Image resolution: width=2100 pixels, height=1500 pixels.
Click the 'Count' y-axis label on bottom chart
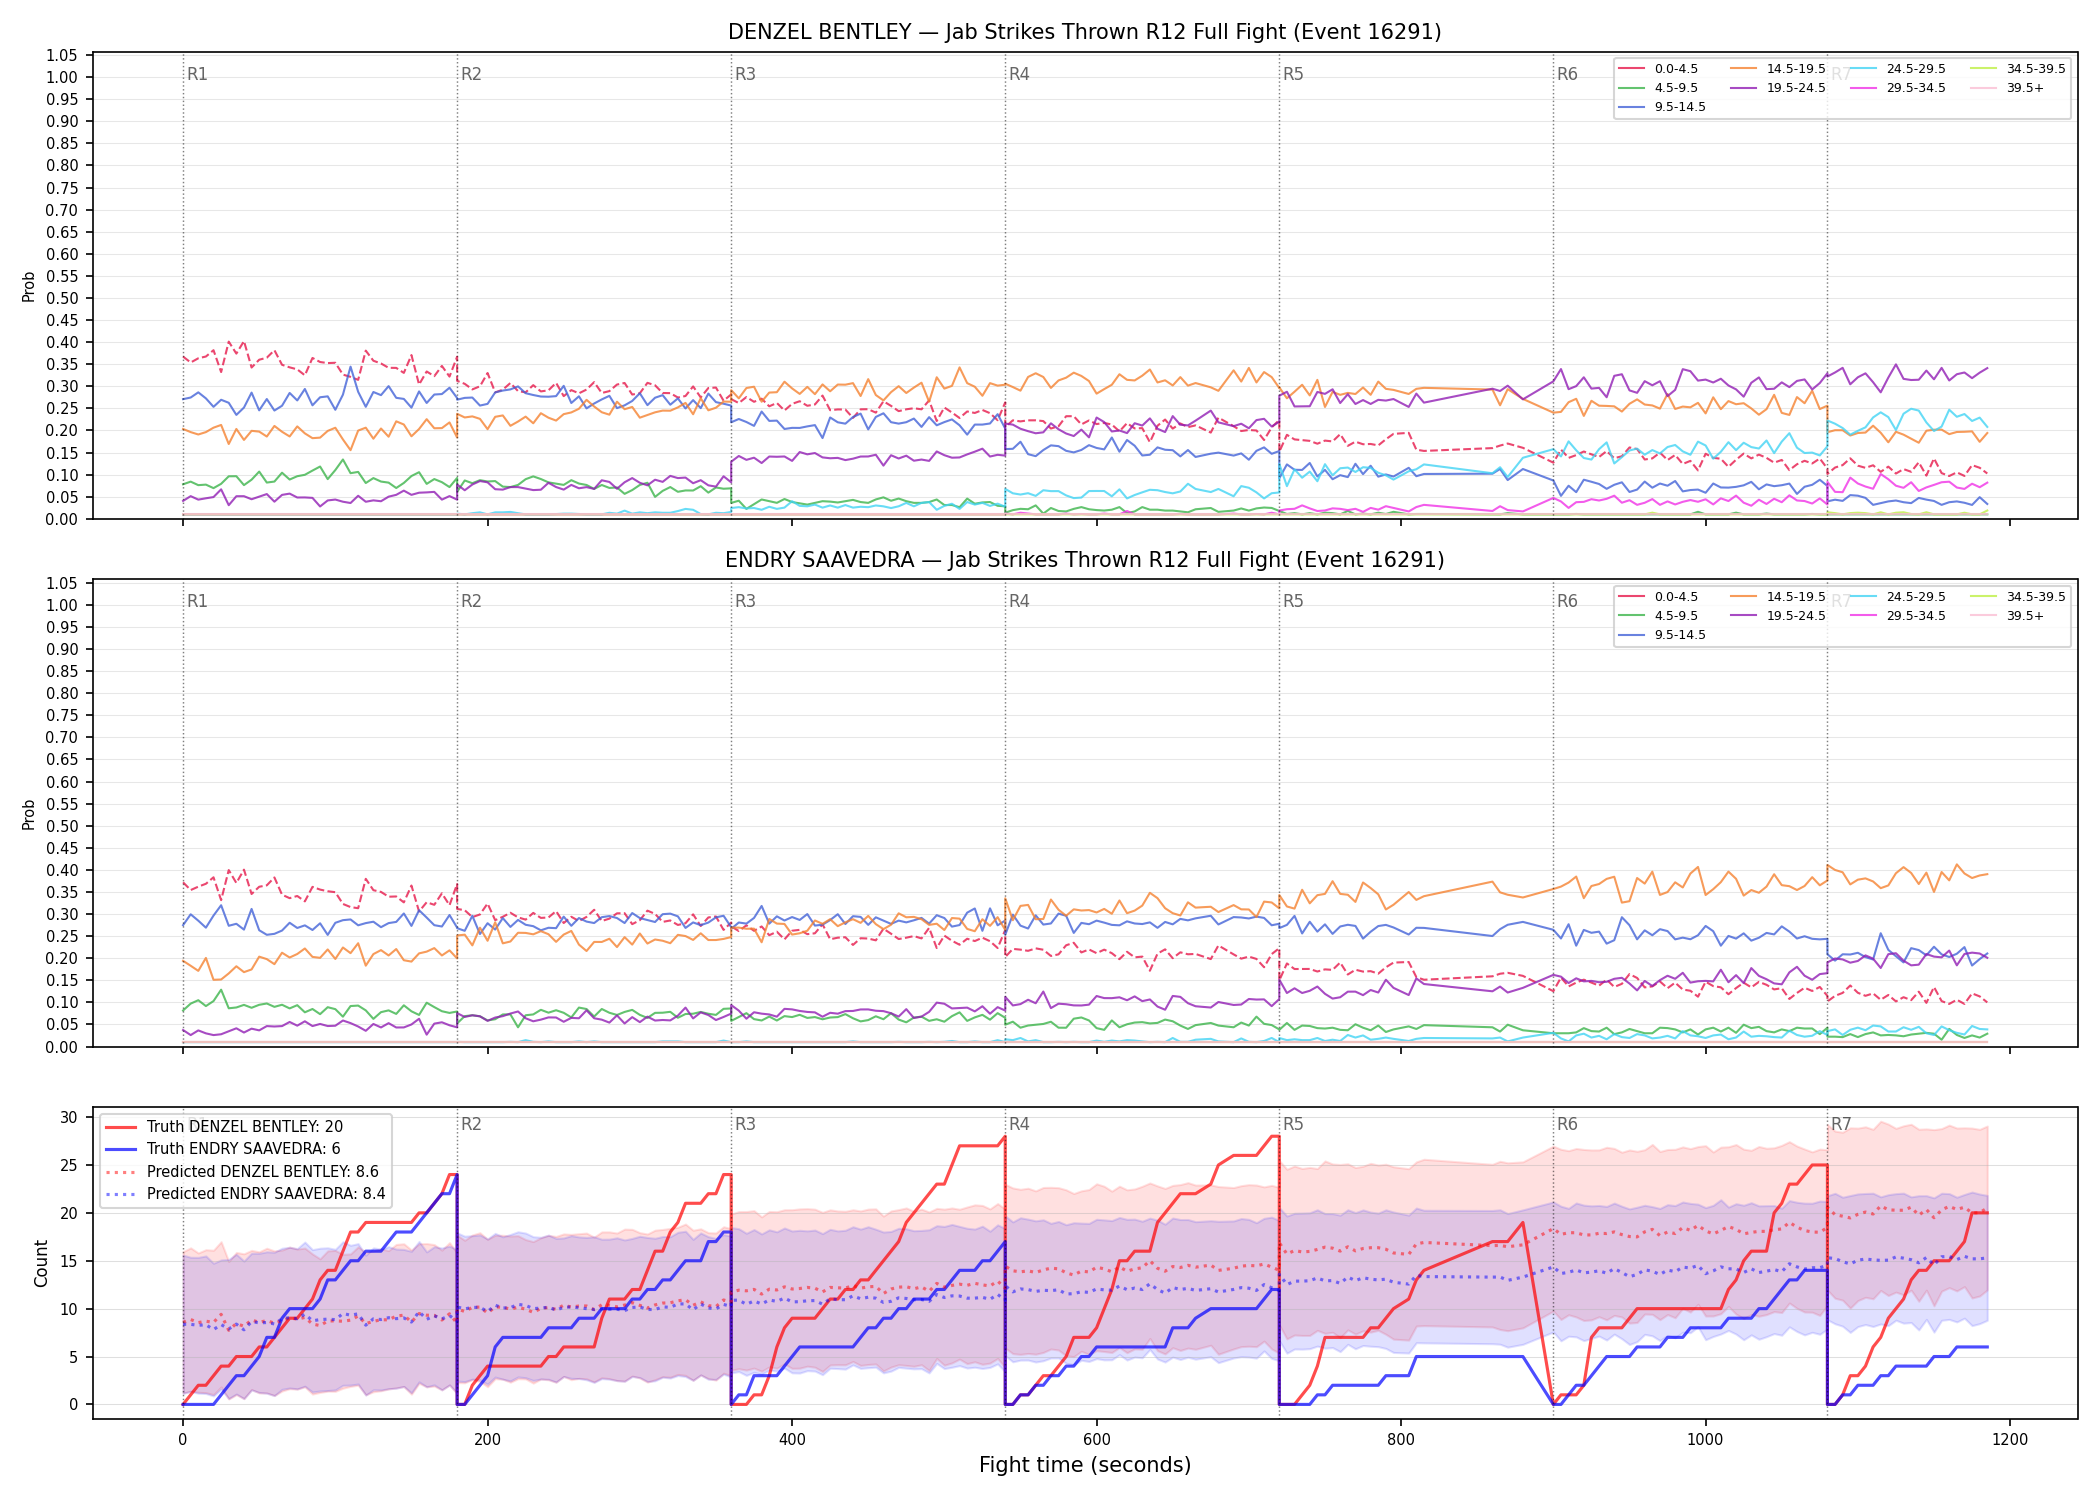[41, 1263]
